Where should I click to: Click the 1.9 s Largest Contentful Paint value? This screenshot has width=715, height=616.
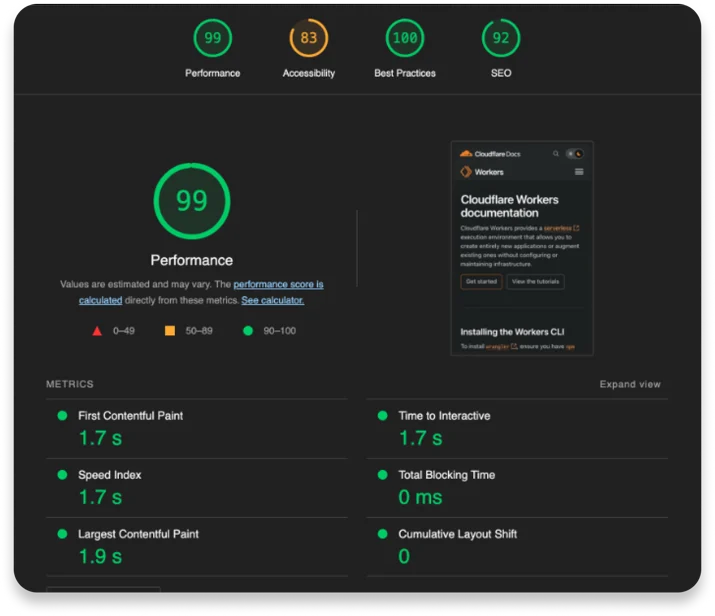tap(100, 557)
